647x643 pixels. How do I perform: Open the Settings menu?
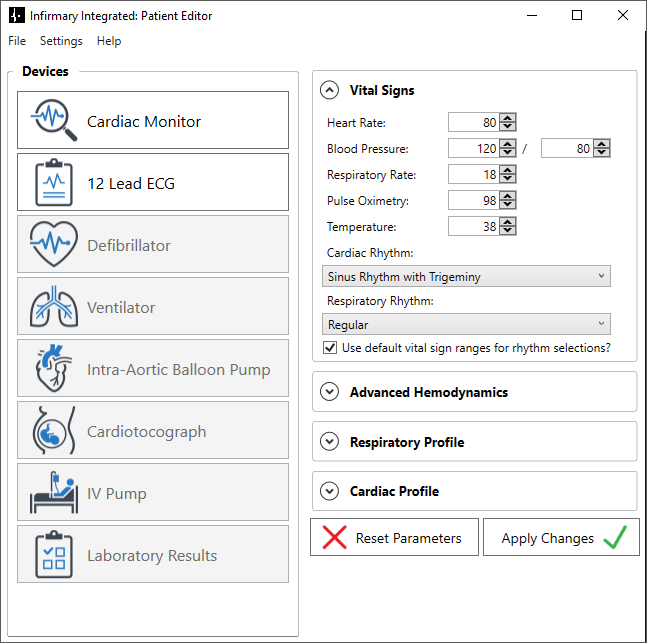pos(61,41)
